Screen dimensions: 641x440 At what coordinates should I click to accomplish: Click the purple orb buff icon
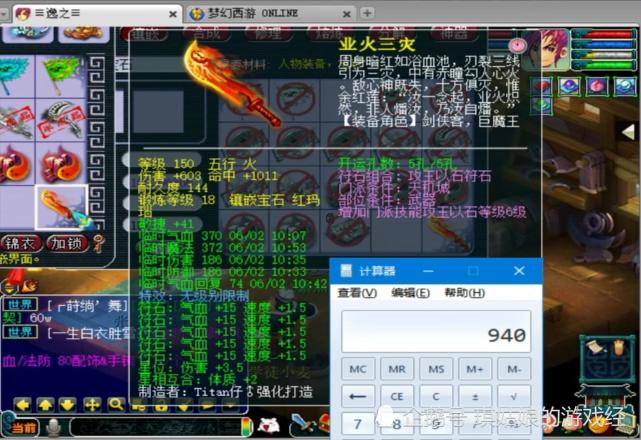[x=569, y=86]
